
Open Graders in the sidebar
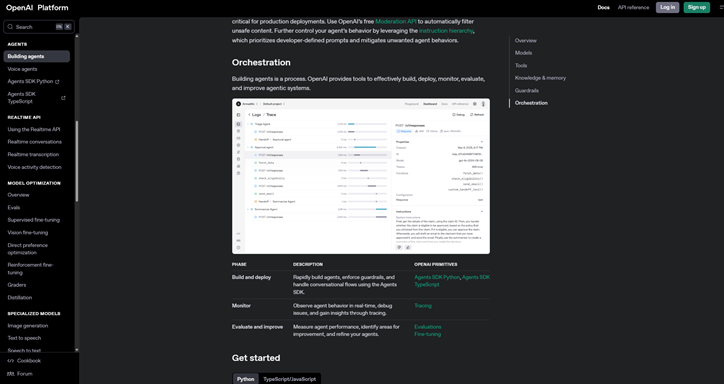pyautogui.click(x=17, y=285)
